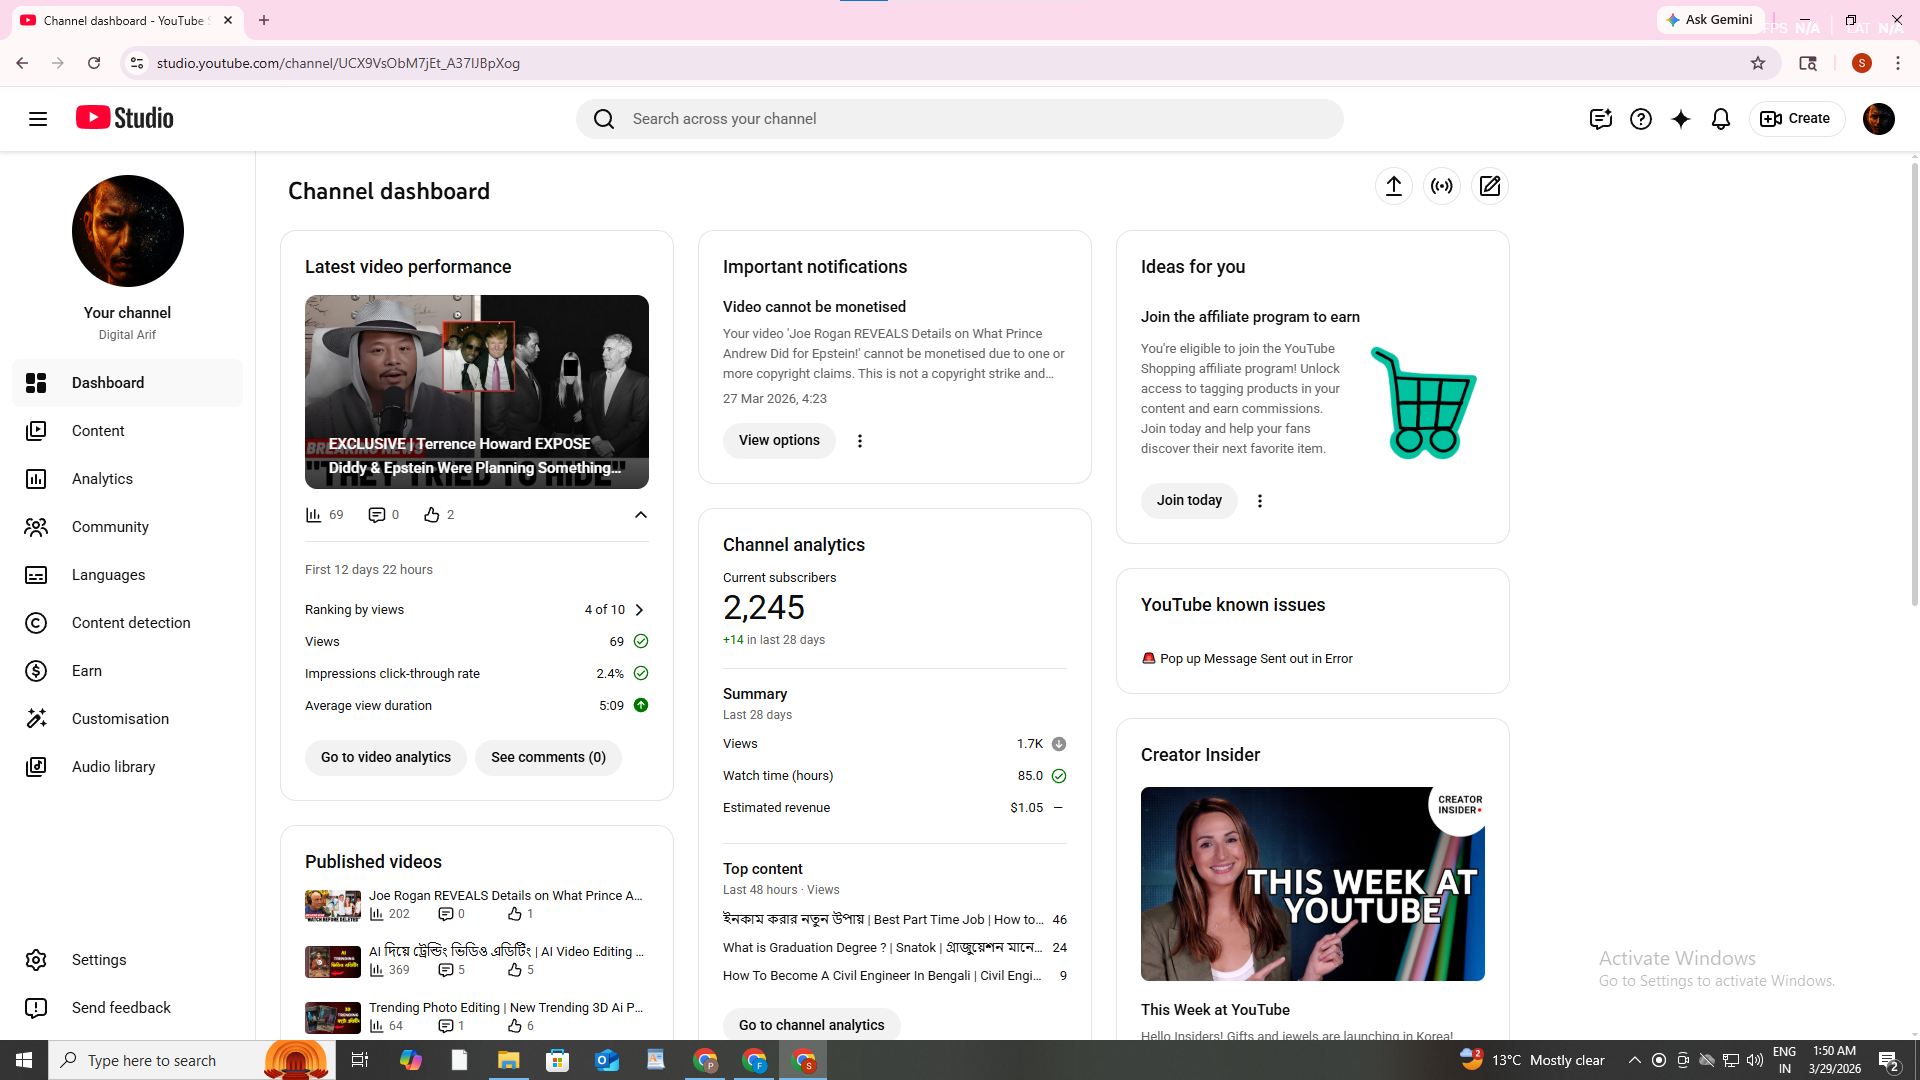The image size is (1920, 1080).
Task: Click the pencil icon to edit channel layout
Action: [1489, 186]
